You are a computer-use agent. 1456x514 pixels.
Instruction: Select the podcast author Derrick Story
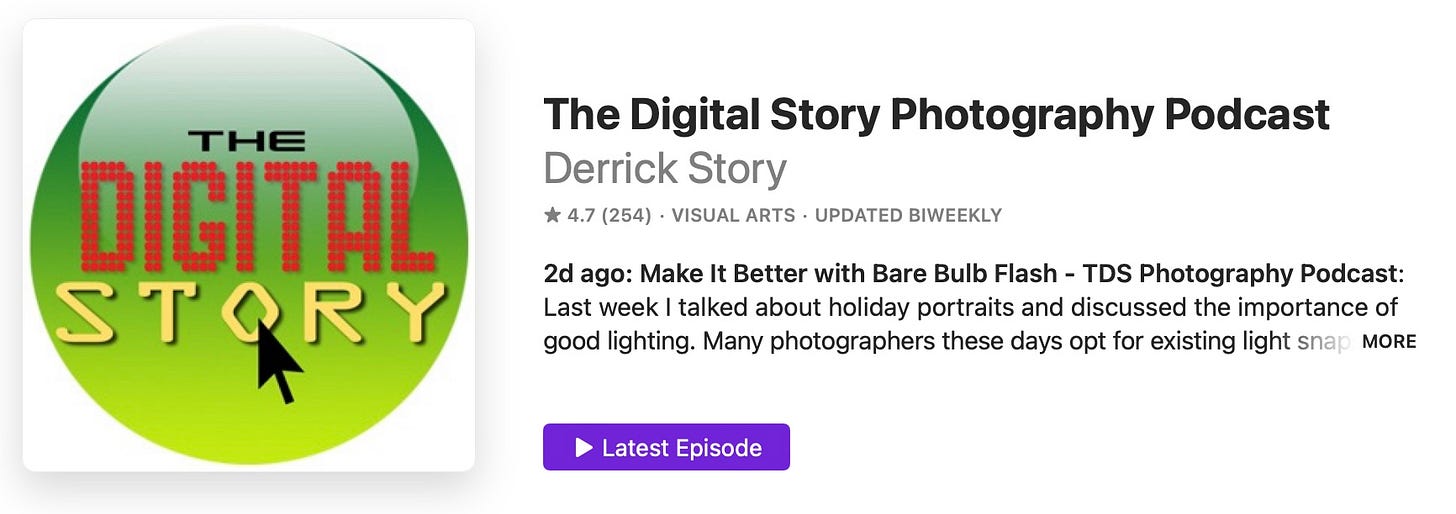[x=665, y=169]
